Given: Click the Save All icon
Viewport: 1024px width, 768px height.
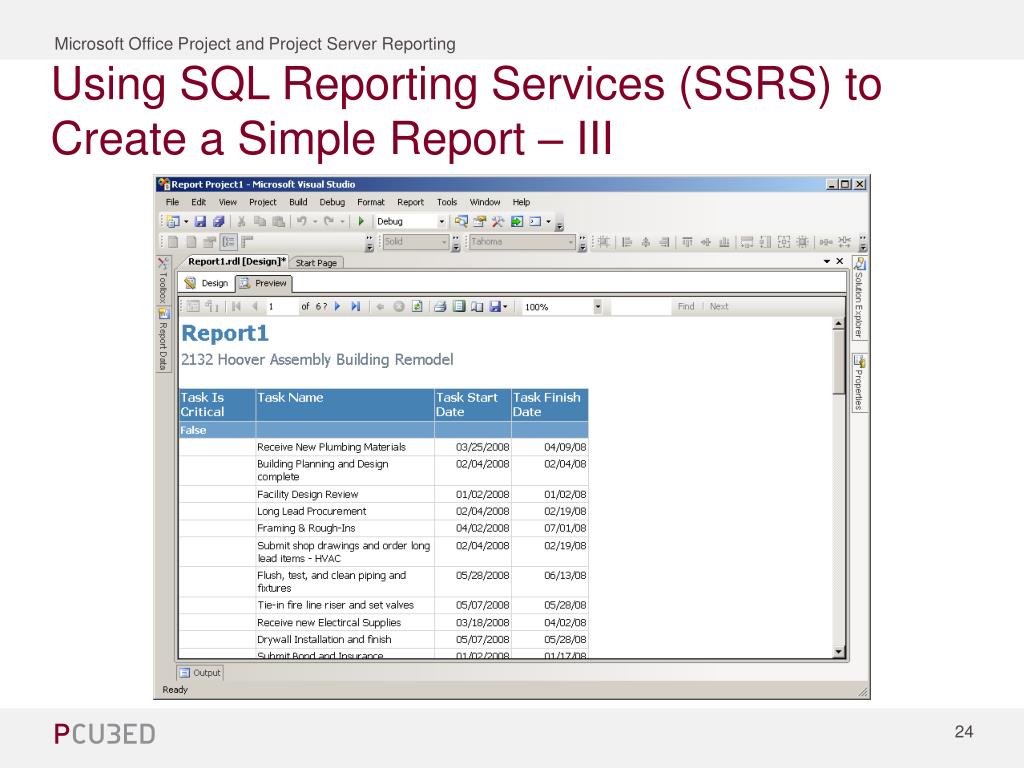Looking at the screenshot, I should click(219, 221).
